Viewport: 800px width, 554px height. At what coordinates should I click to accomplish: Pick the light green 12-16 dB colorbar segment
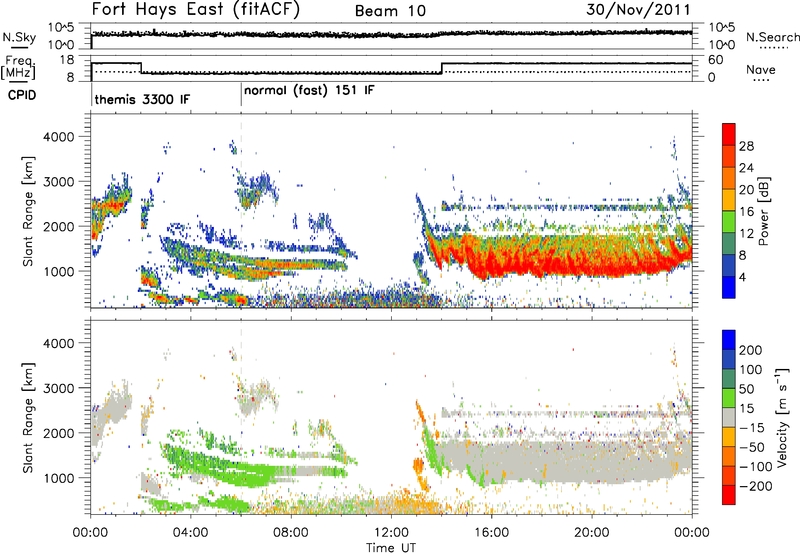coord(729,222)
